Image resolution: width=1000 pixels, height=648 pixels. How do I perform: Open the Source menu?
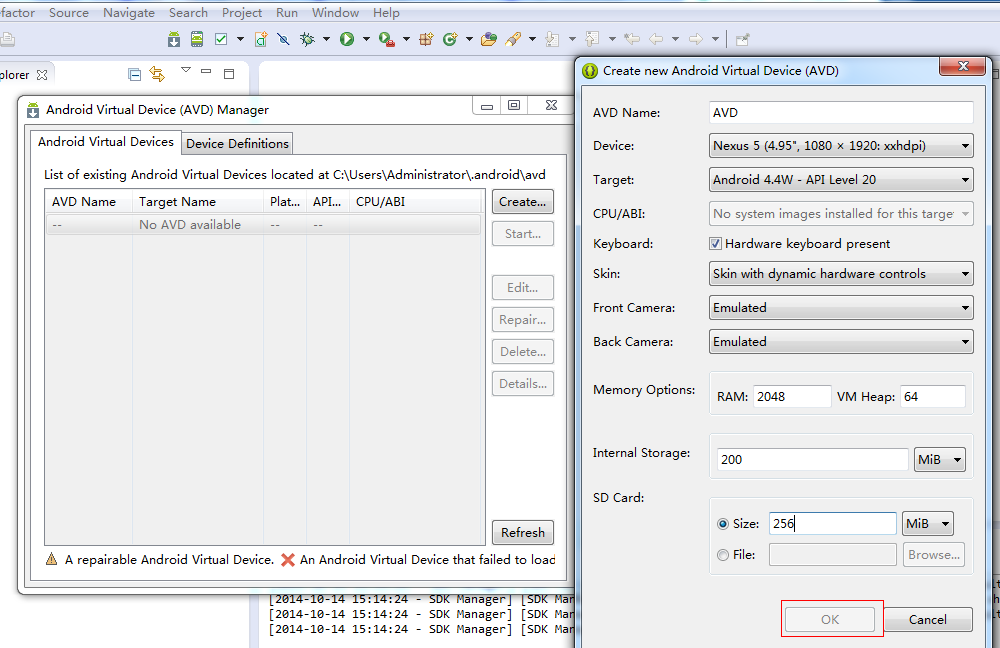pos(69,13)
